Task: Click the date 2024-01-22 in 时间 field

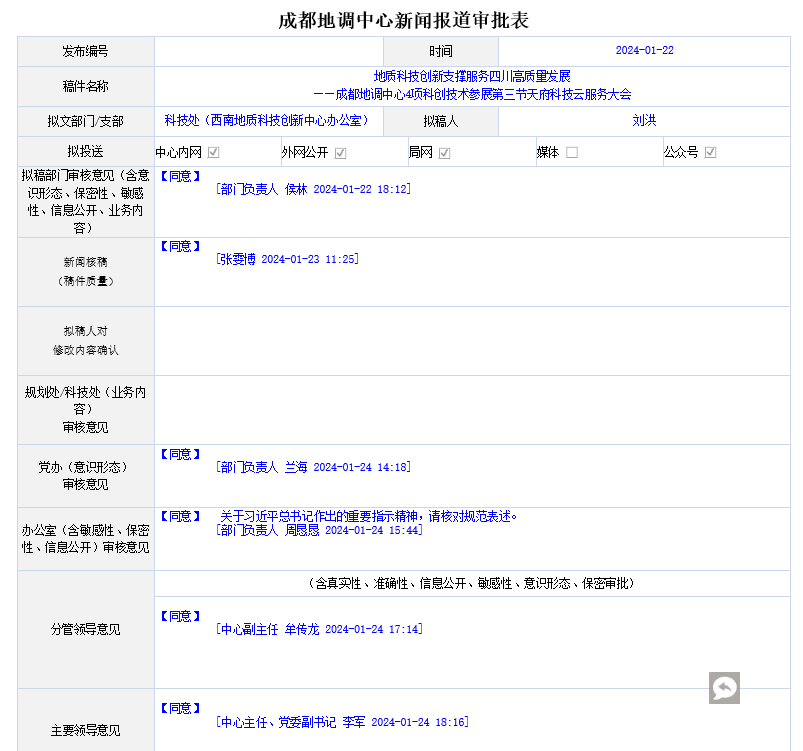Action: click(644, 51)
